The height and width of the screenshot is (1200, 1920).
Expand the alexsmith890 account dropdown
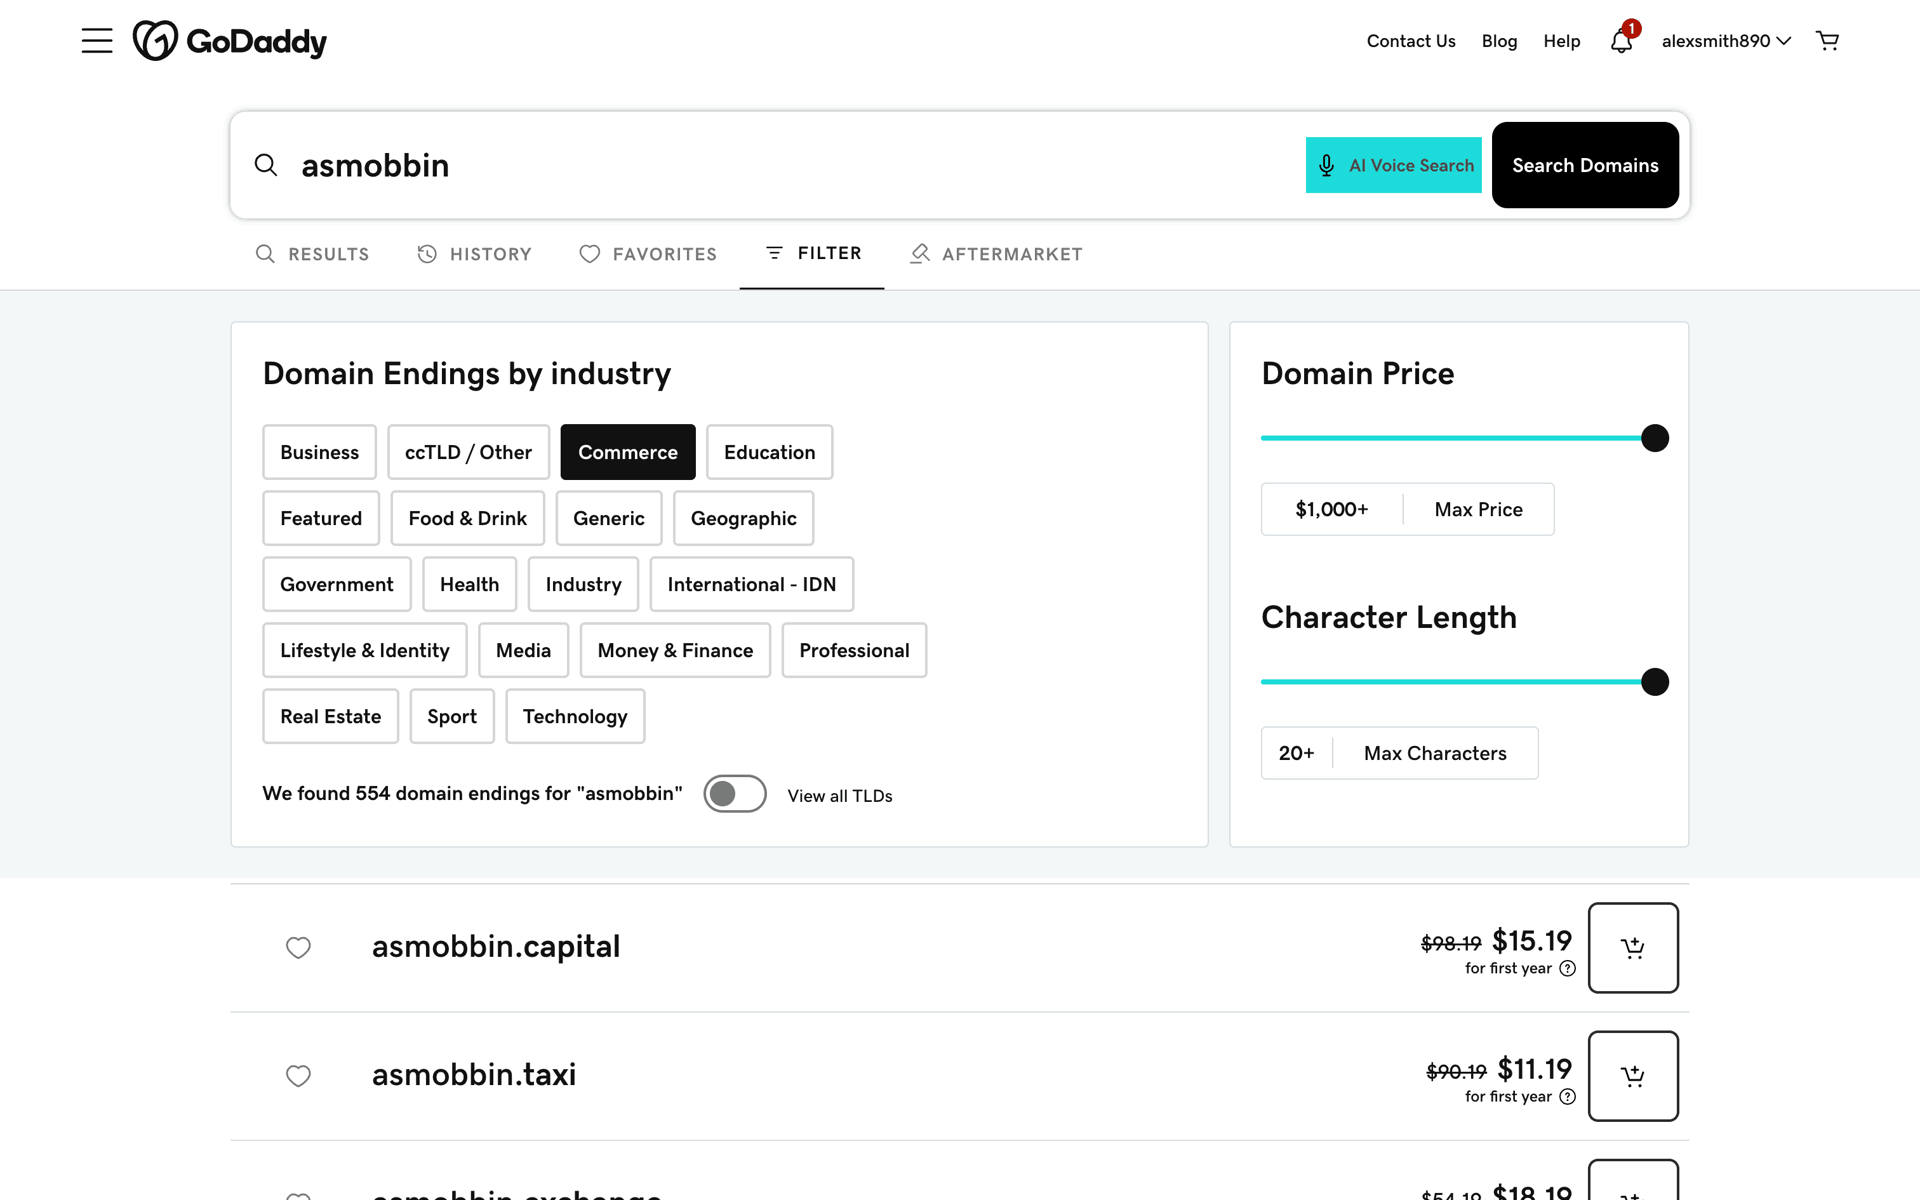[1726, 41]
